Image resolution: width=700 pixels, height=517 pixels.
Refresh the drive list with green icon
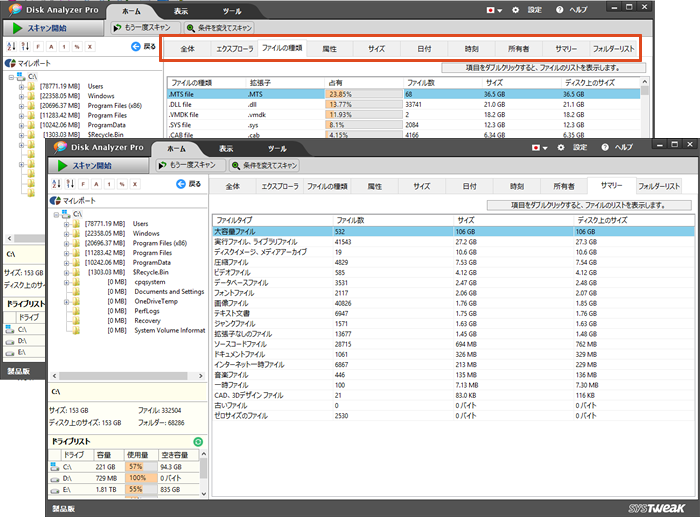198,442
